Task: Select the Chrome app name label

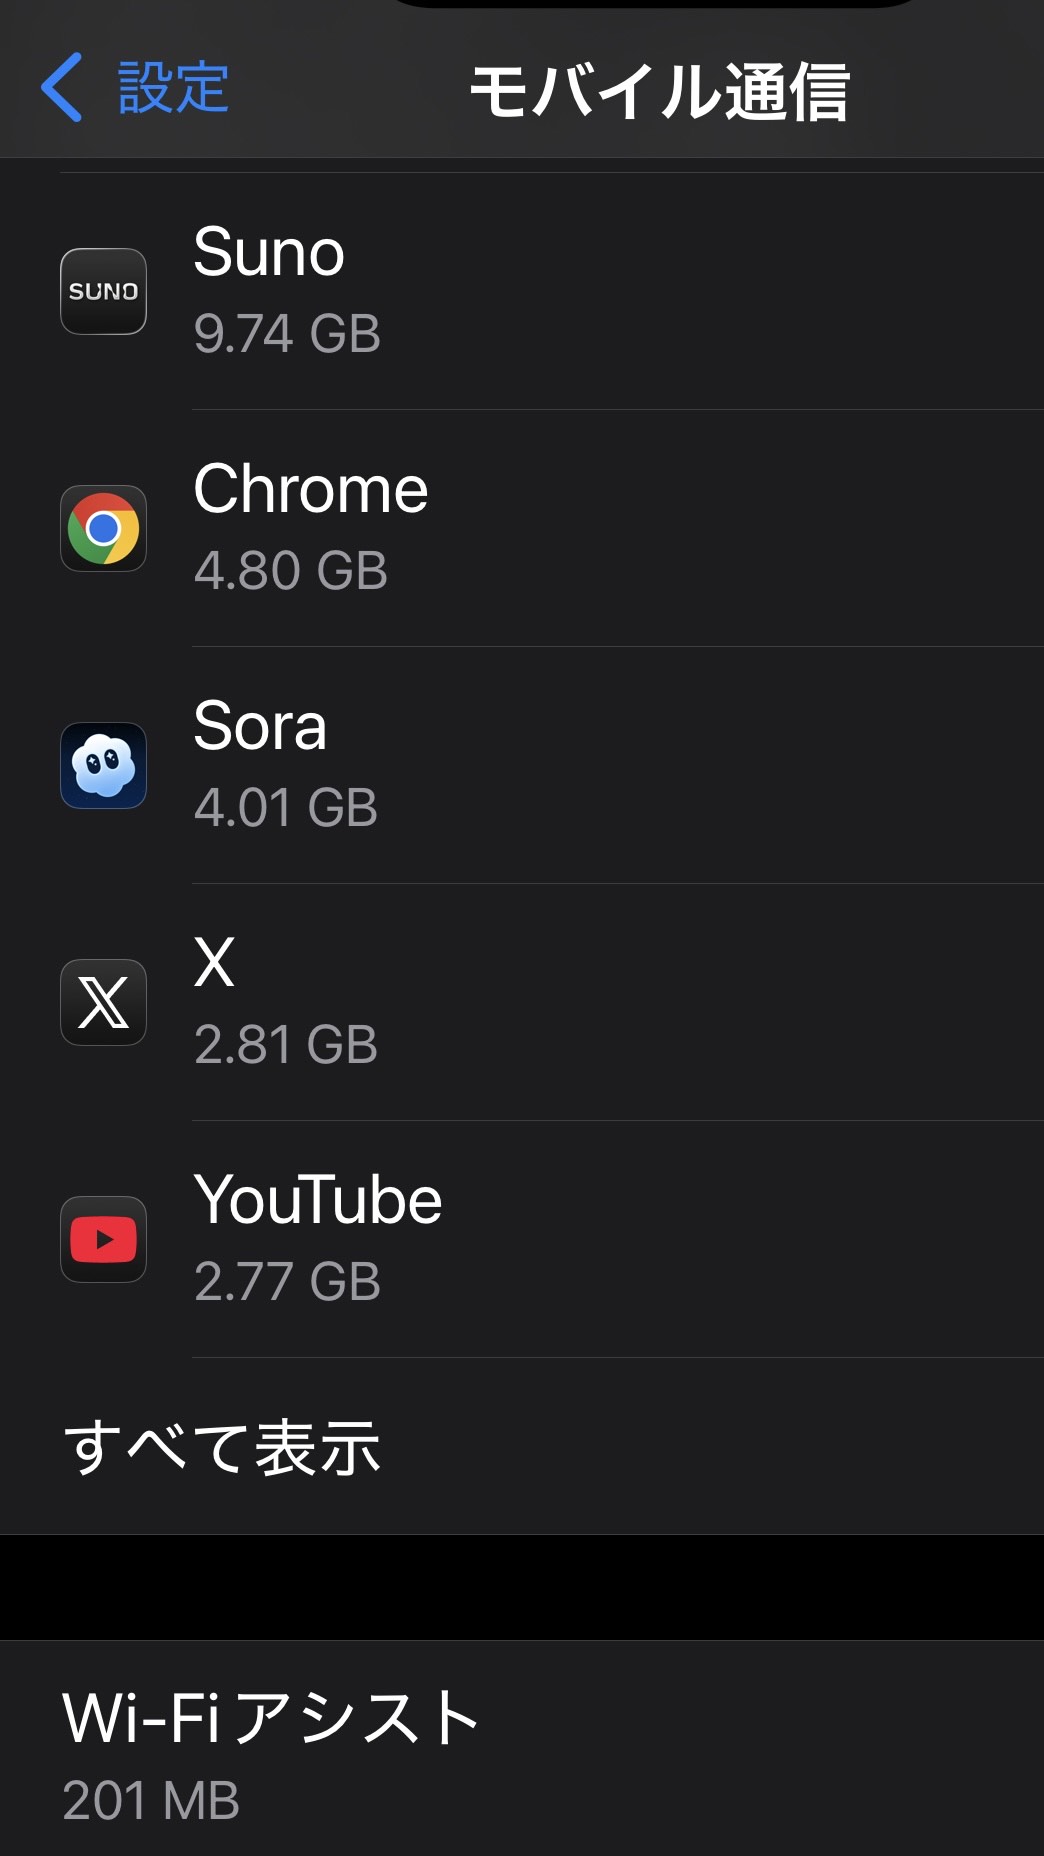Action: [310, 489]
